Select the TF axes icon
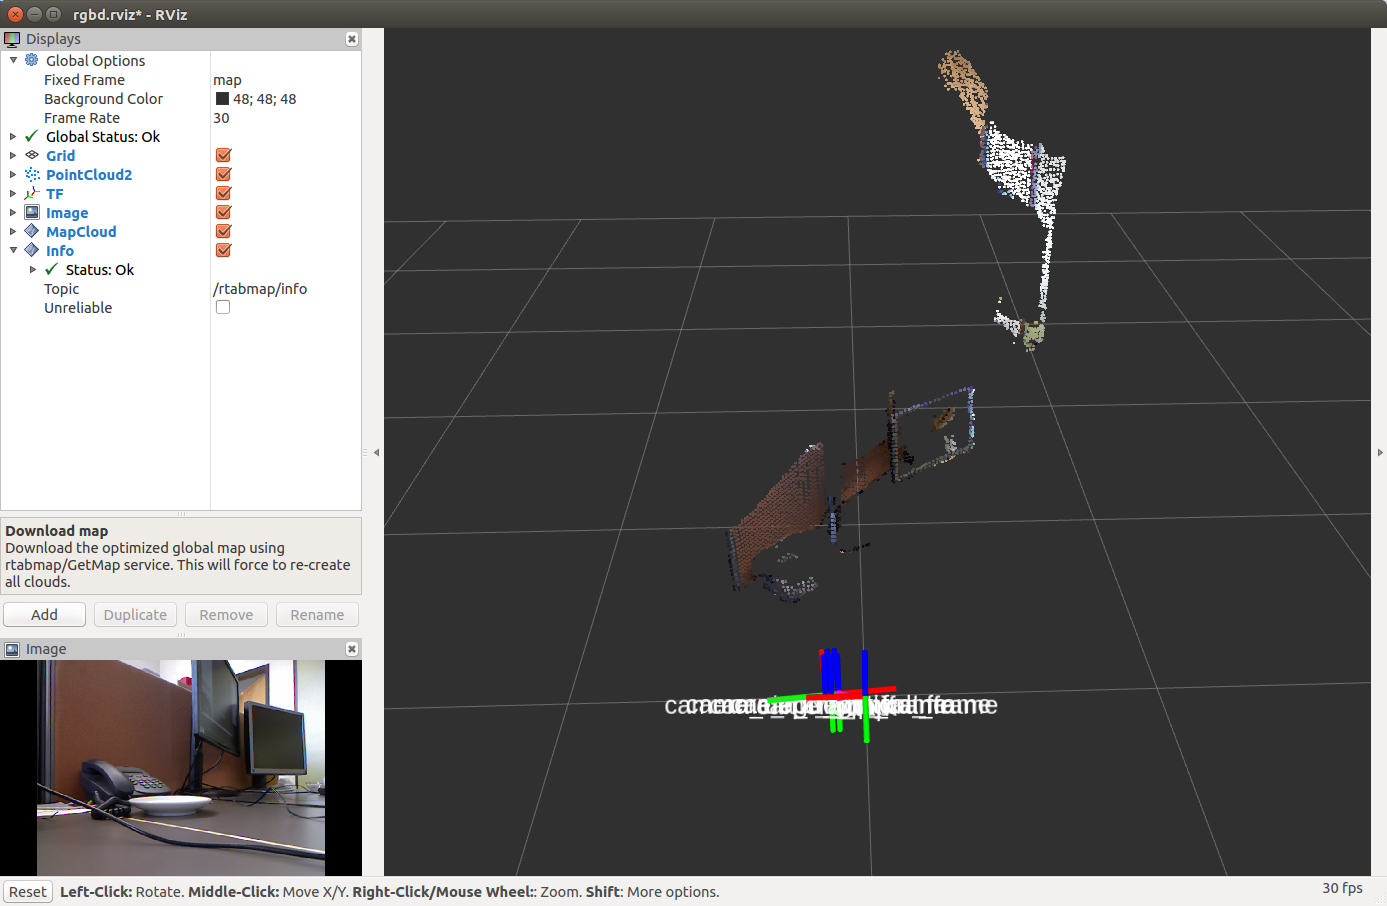 point(32,193)
